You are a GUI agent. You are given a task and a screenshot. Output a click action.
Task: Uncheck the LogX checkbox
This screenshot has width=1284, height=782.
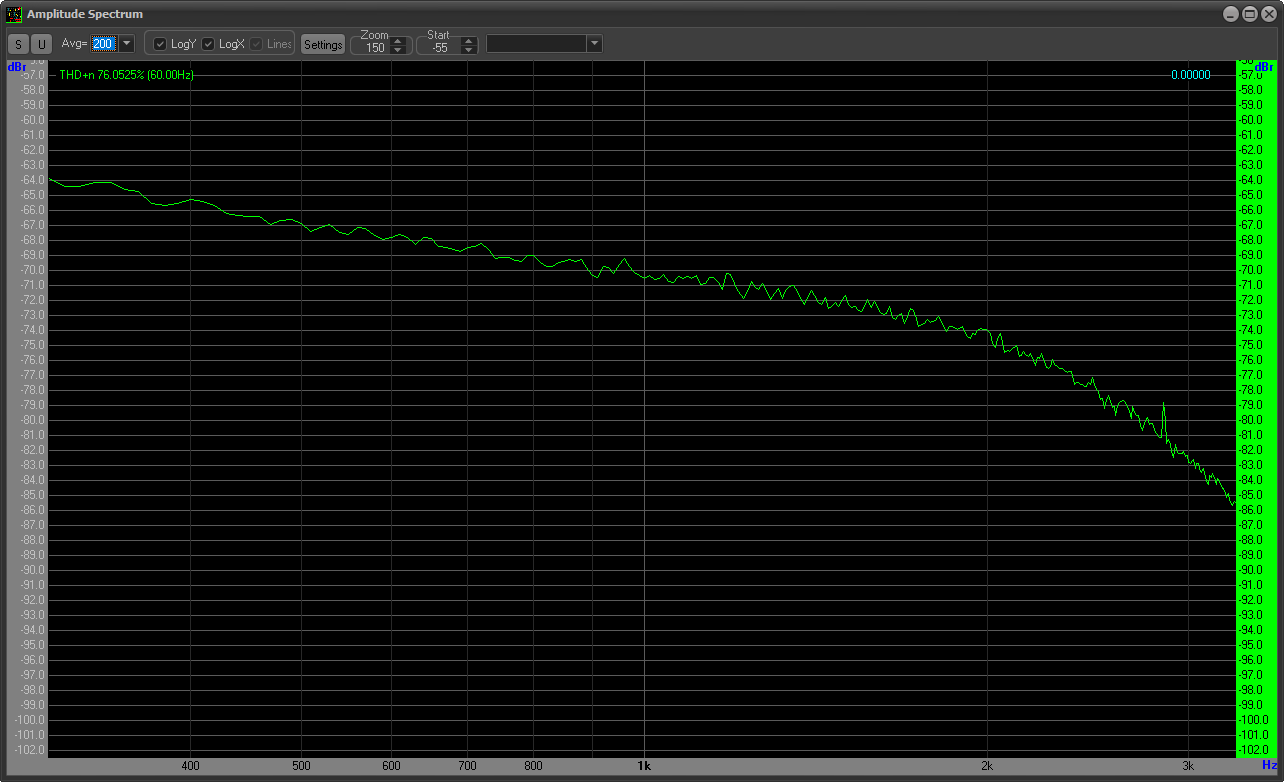[x=208, y=44]
